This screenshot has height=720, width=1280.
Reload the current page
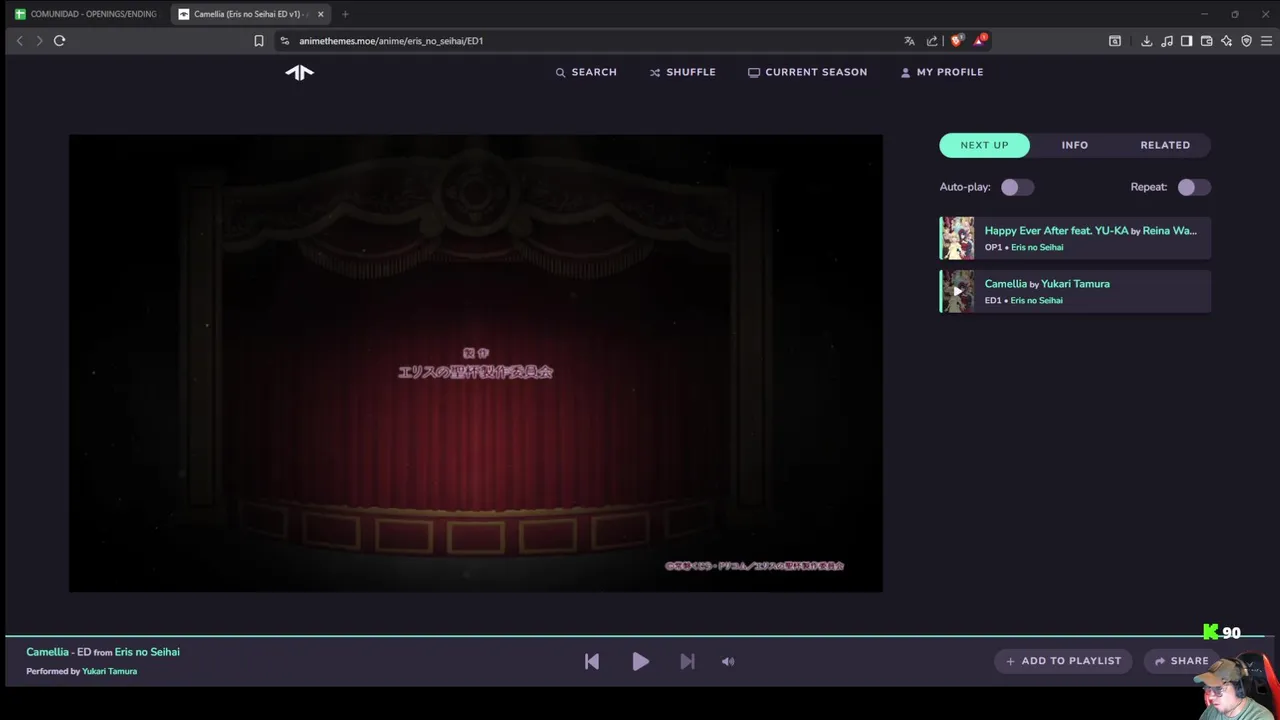(59, 41)
